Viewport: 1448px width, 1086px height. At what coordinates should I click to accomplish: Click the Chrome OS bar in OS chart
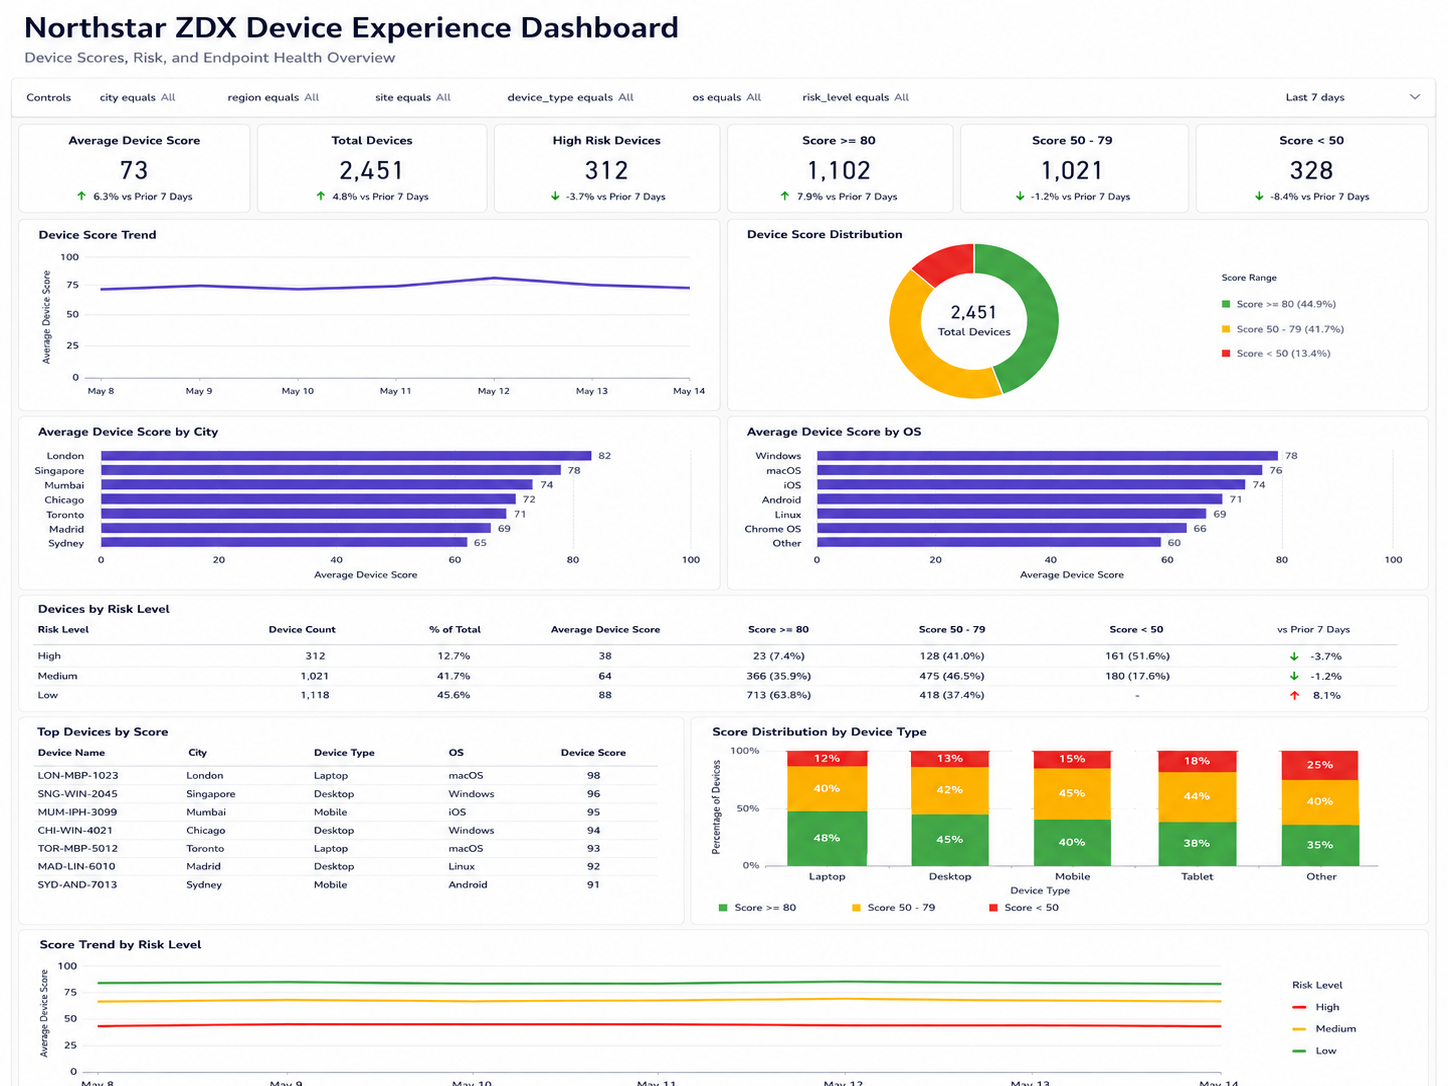1002,529
